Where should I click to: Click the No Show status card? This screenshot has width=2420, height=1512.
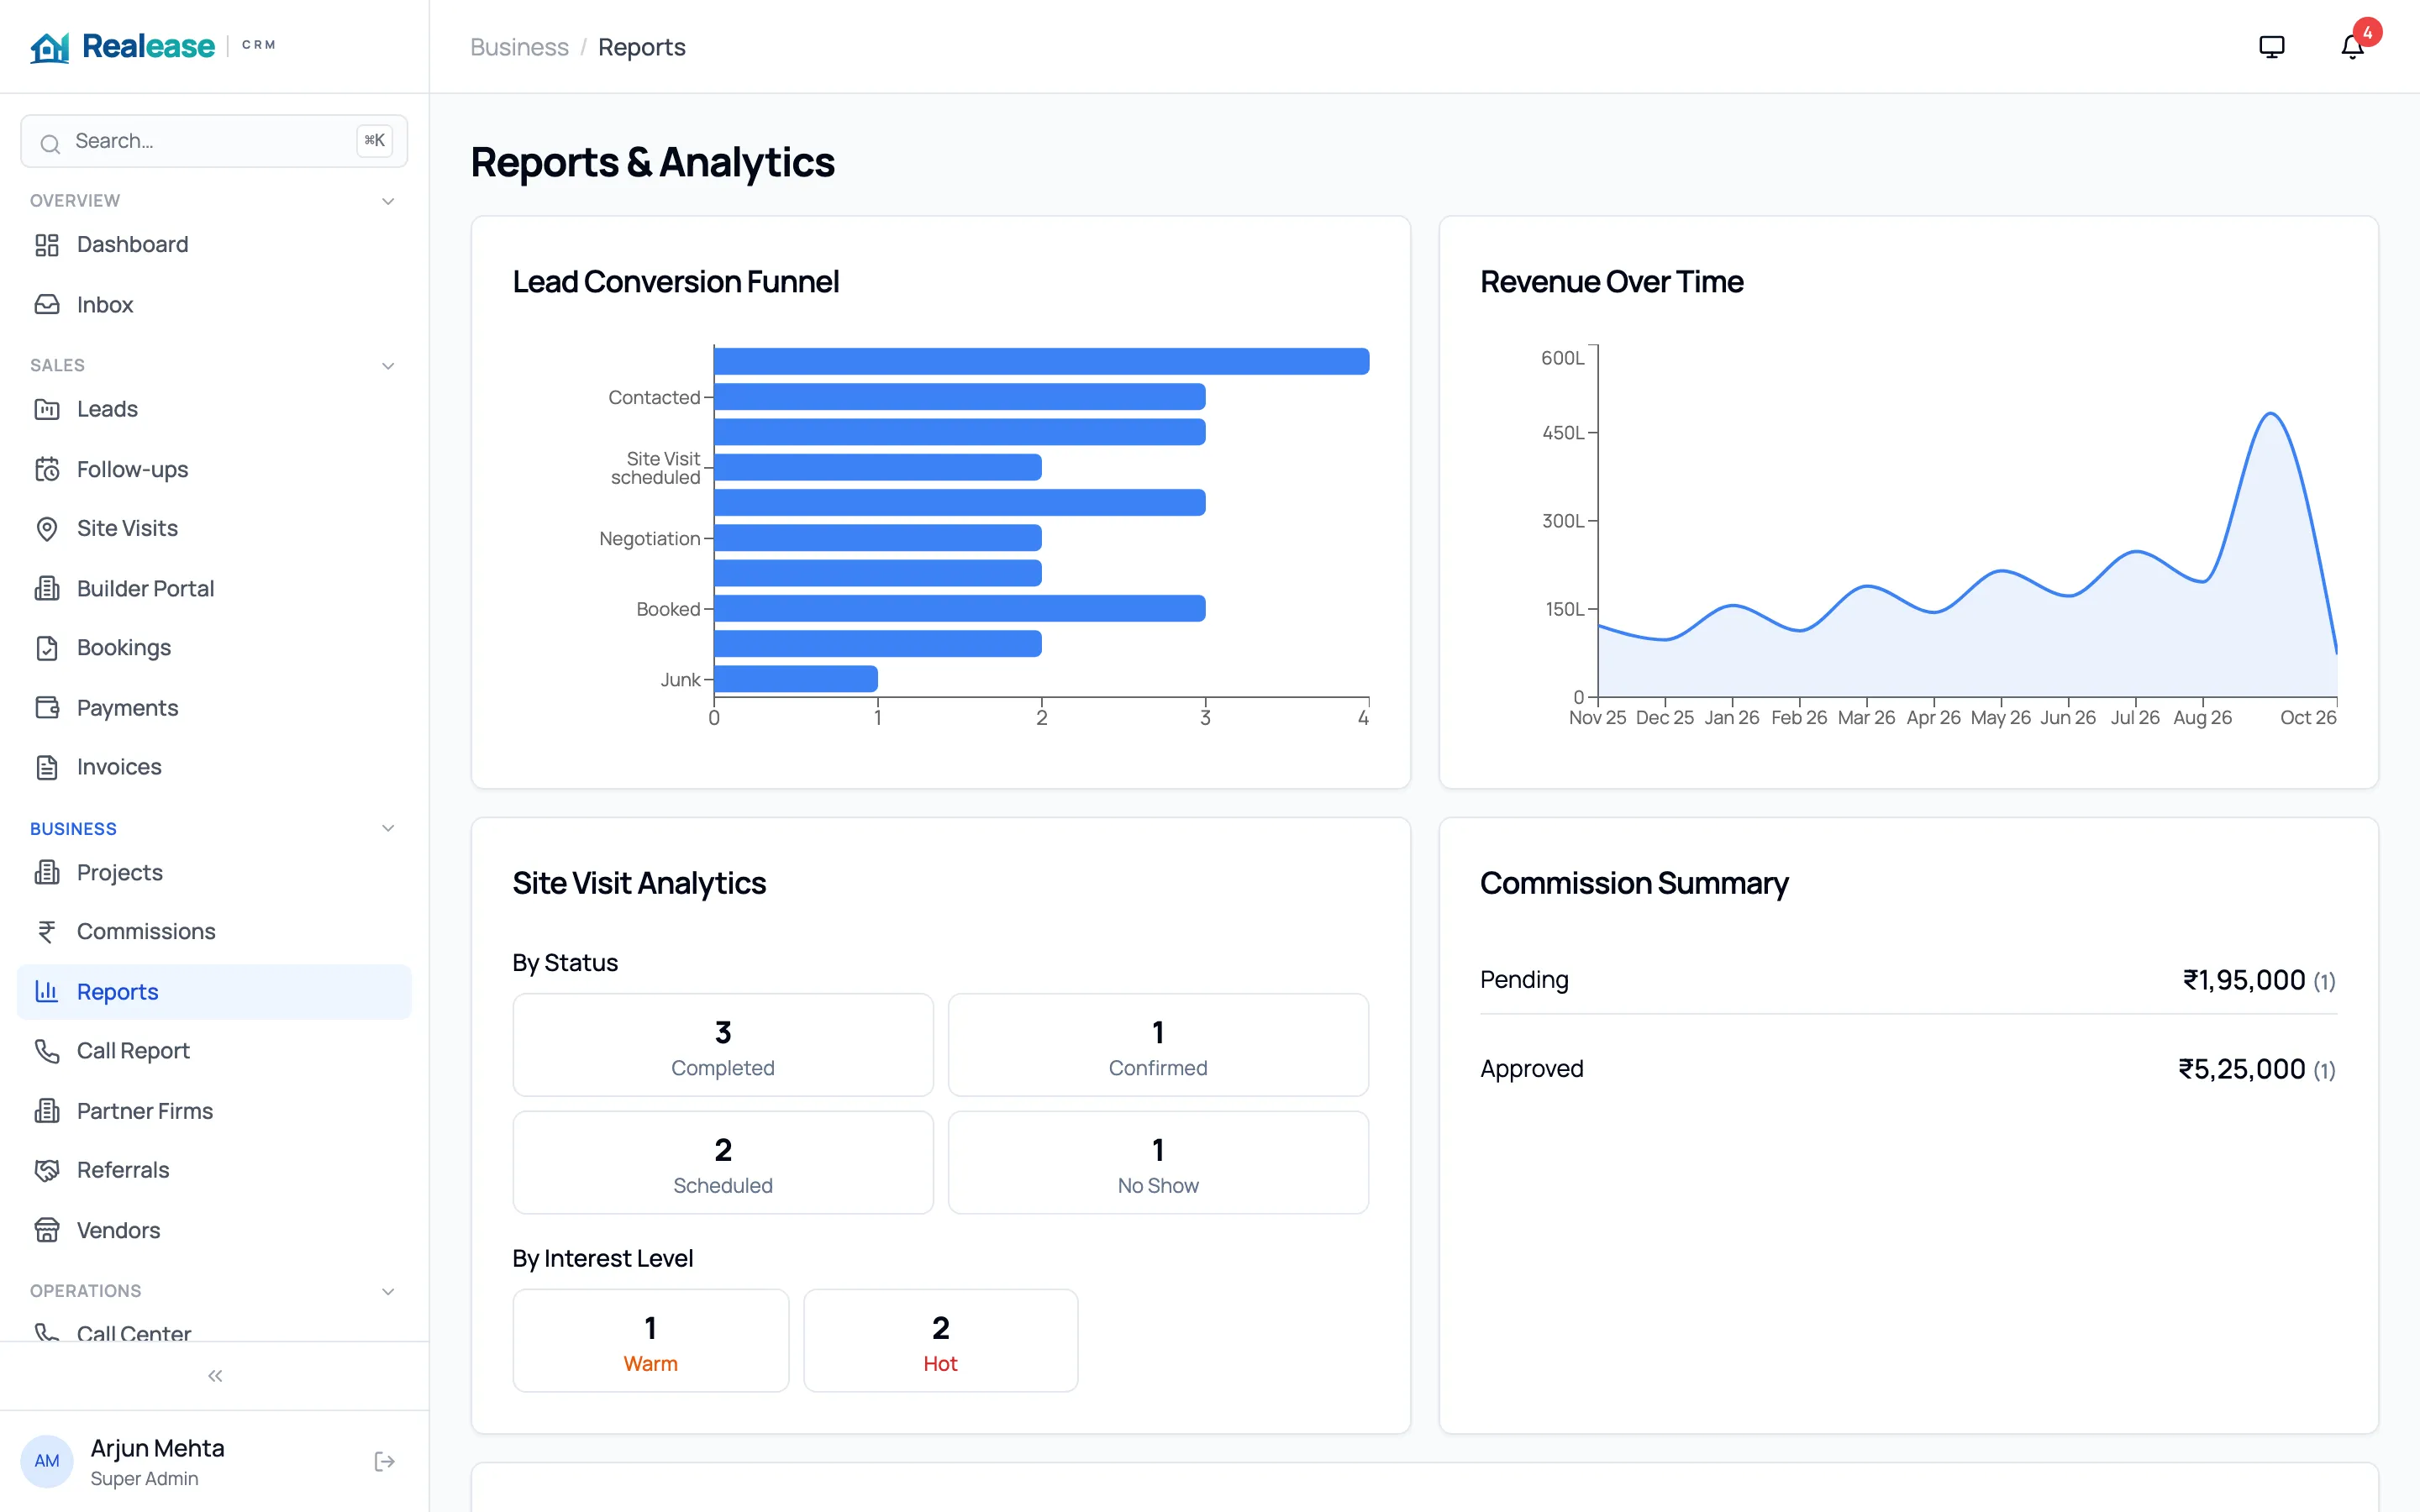coord(1158,1163)
